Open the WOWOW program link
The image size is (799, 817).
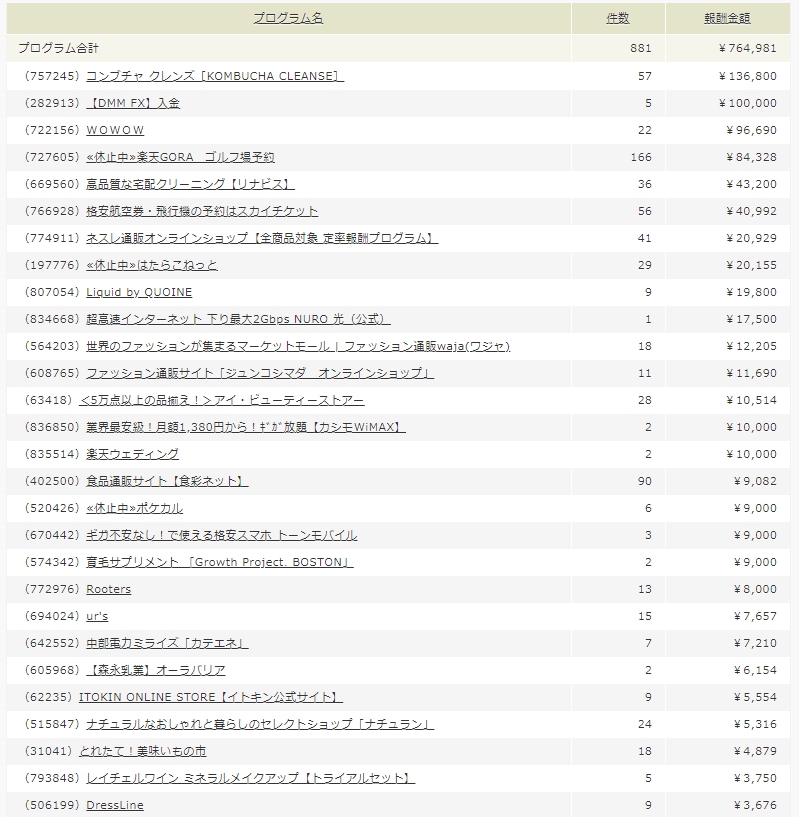pyautogui.click(x=115, y=130)
